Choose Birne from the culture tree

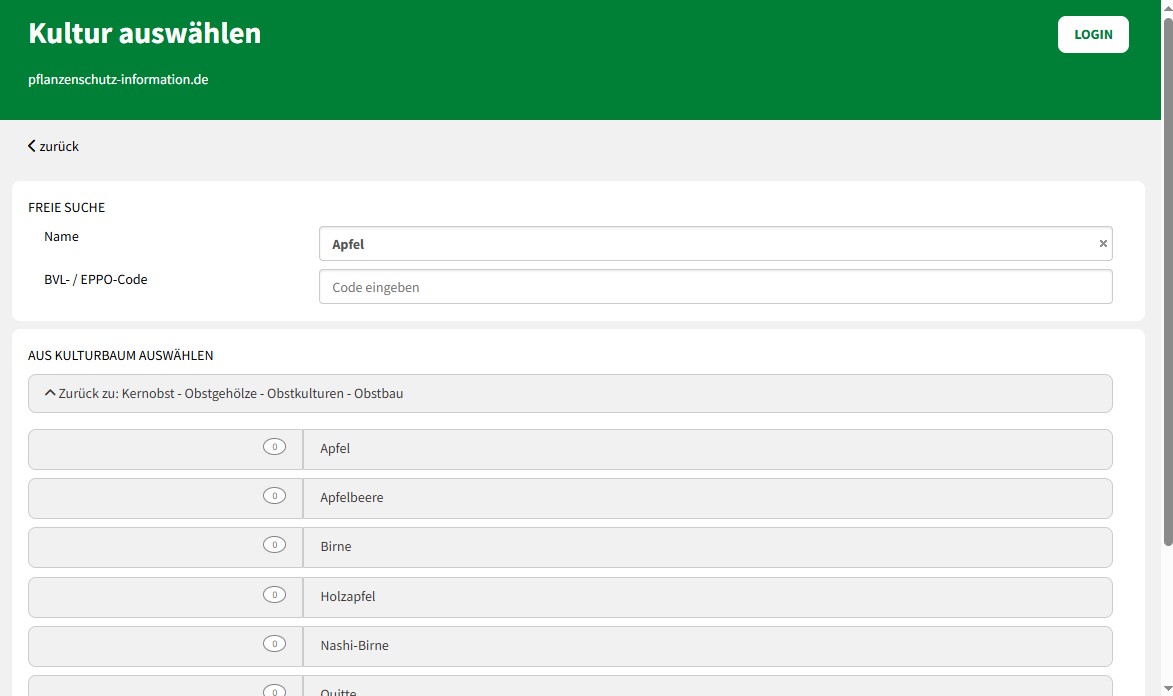click(706, 547)
